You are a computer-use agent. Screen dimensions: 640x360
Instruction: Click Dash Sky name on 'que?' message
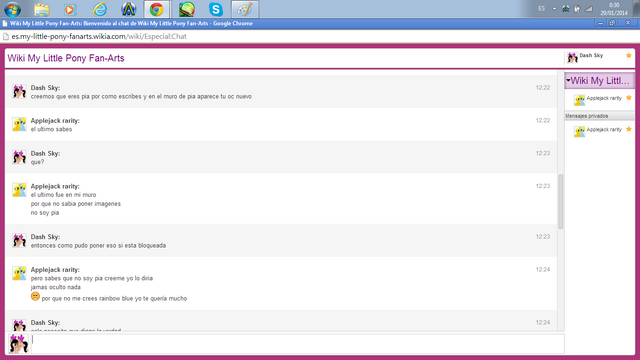click(45, 153)
